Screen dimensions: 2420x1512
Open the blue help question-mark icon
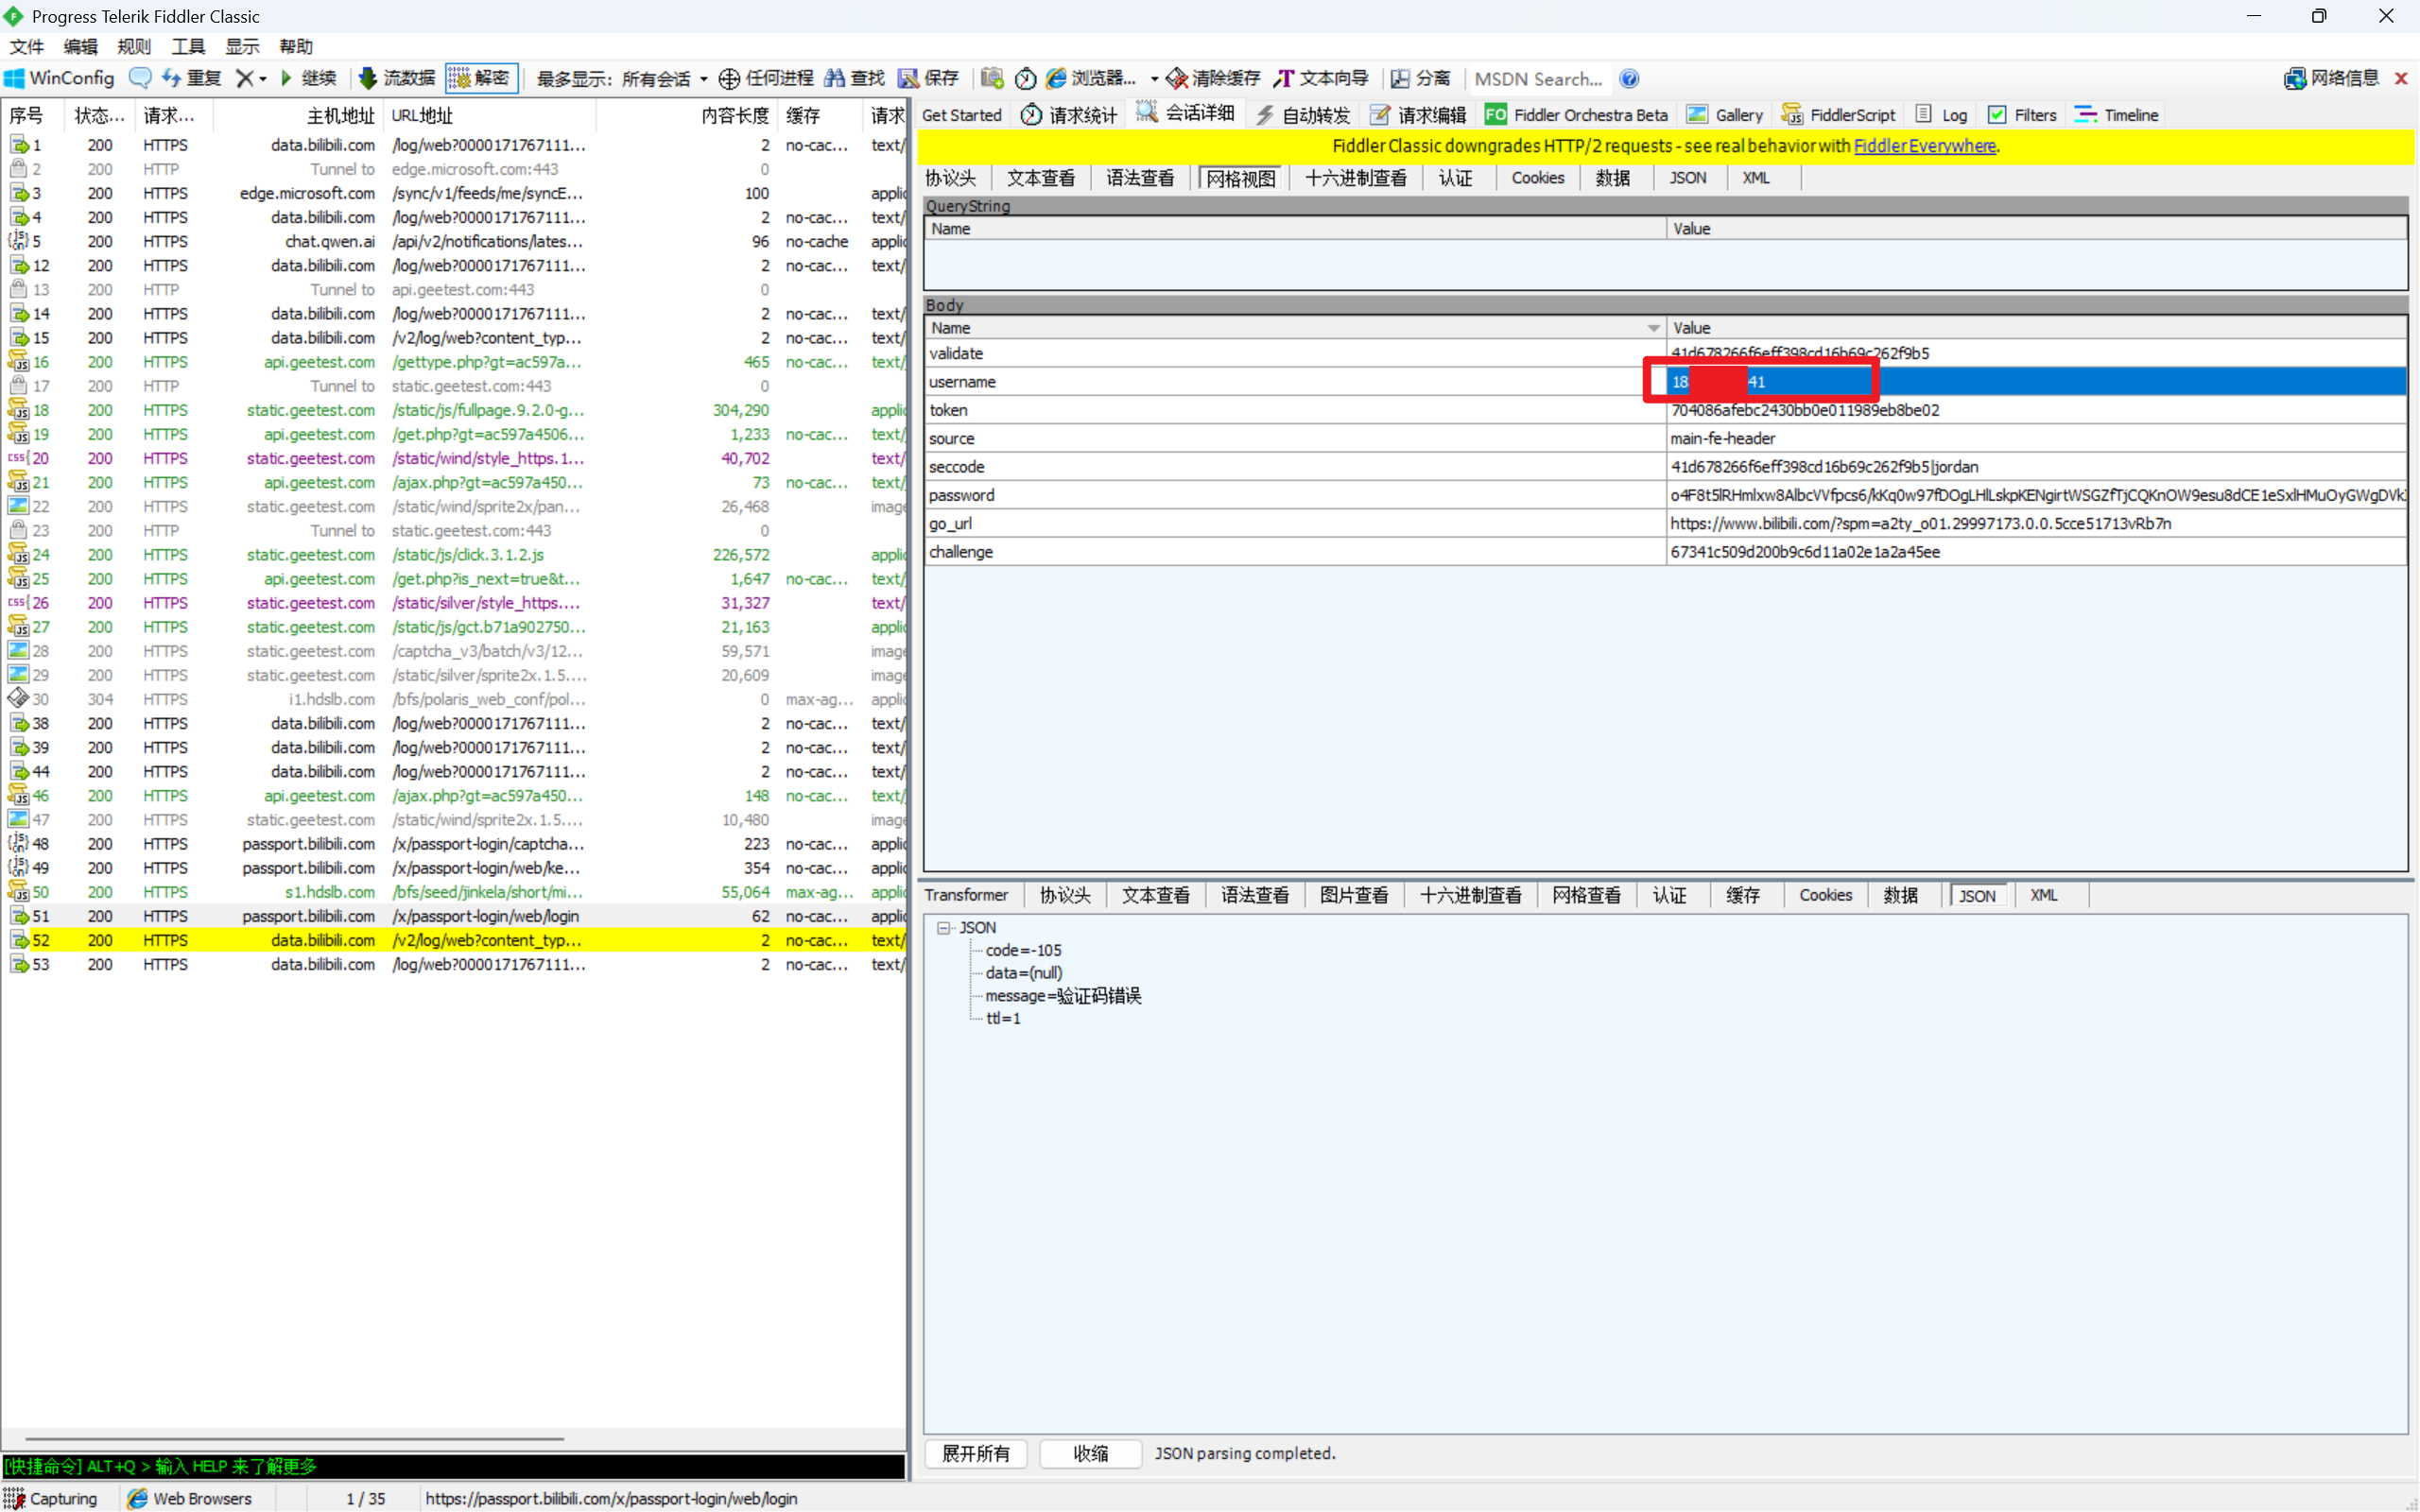tap(1629, 78)
